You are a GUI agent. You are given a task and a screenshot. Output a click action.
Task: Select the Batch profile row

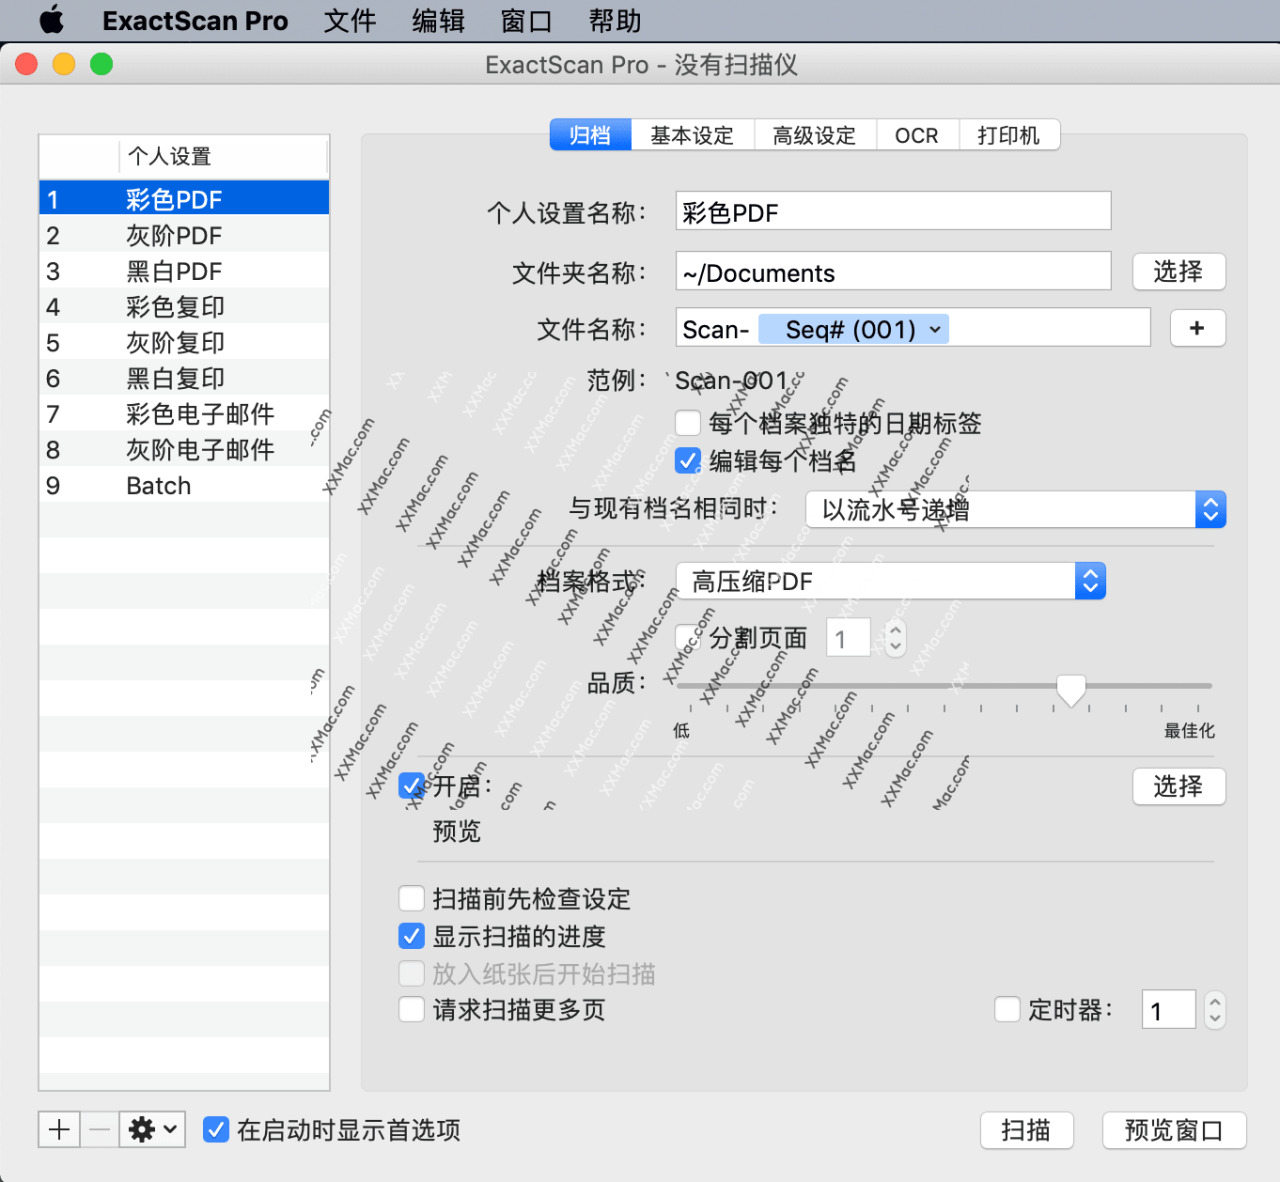[x=184, y=485]
